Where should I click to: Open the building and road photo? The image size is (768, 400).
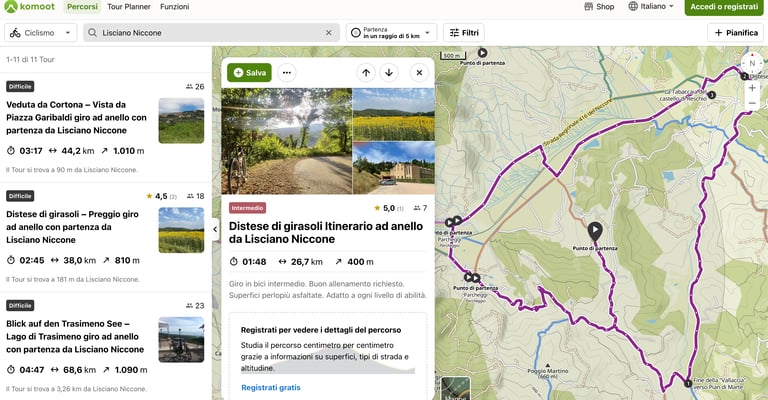point(394,168)
